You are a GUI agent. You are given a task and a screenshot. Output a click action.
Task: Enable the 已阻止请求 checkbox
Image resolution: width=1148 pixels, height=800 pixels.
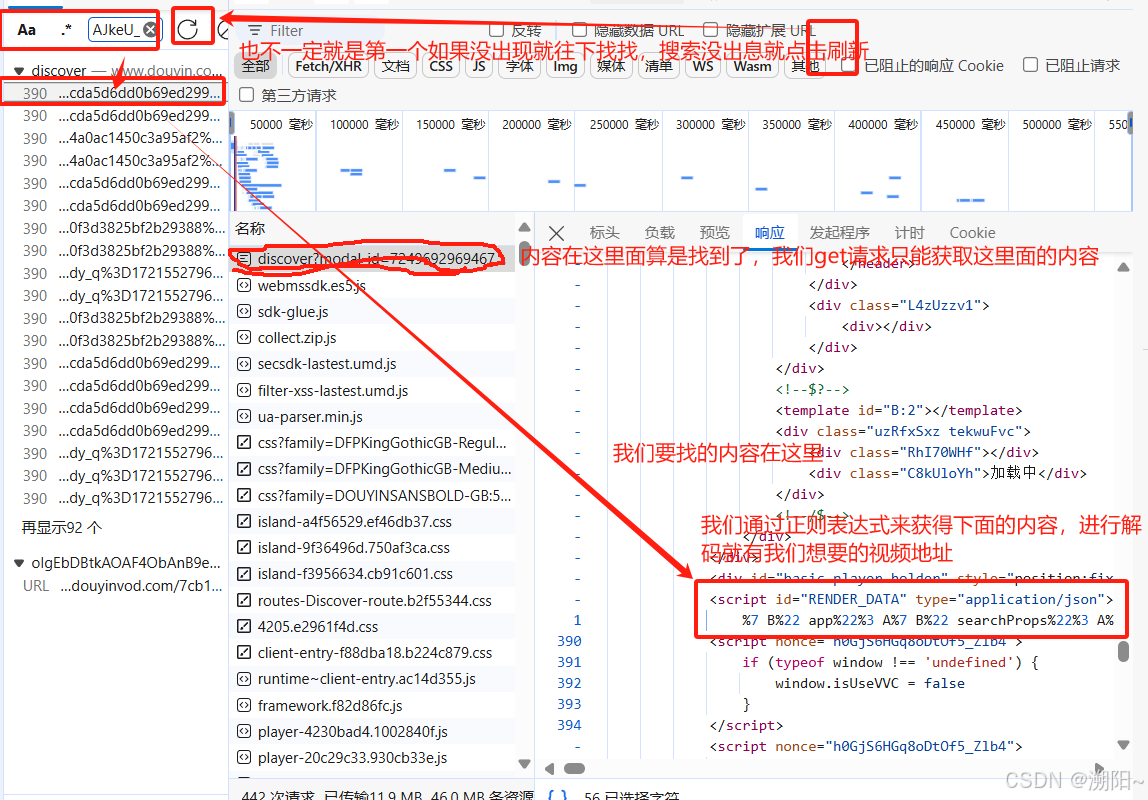(x=1030, y=65)
